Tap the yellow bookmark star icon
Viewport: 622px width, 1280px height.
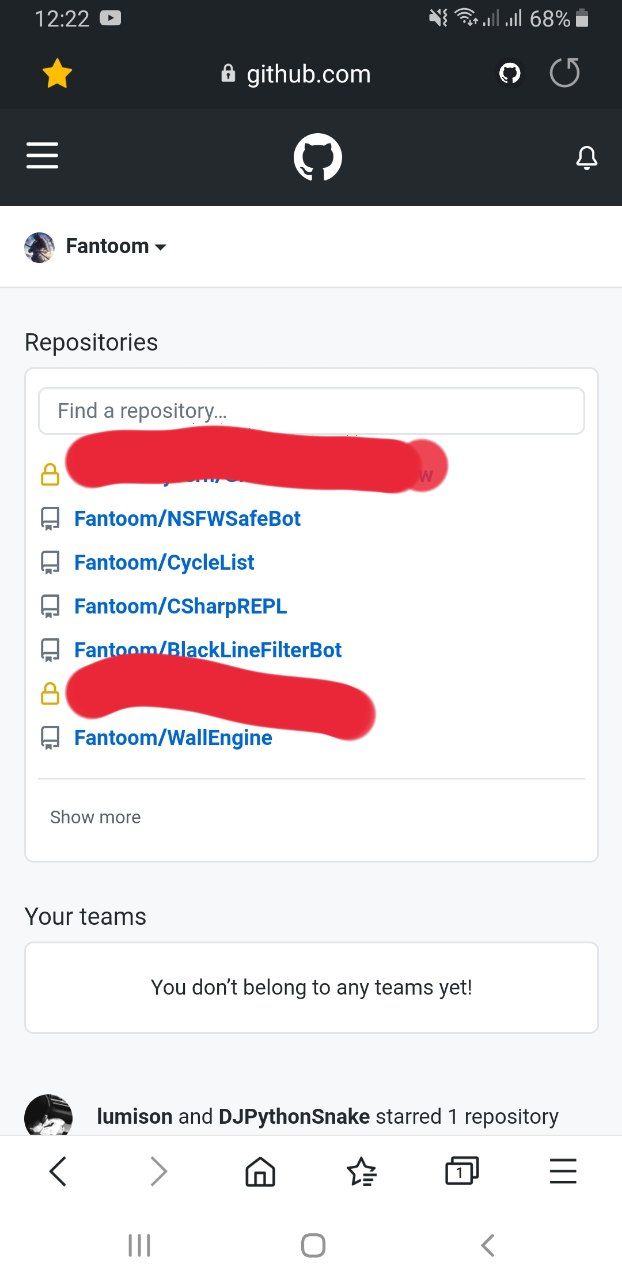tap(57, 74)
